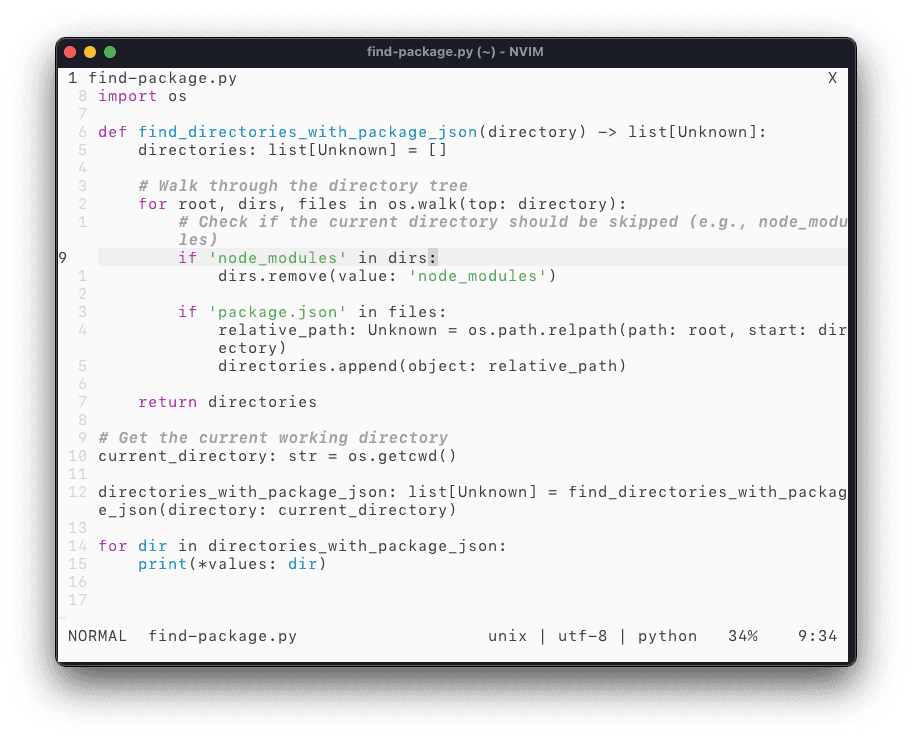The width and height of the screenshot is (912, 740).
Task: Click the yellow minimize window button
Action: (x=90, y=52)
